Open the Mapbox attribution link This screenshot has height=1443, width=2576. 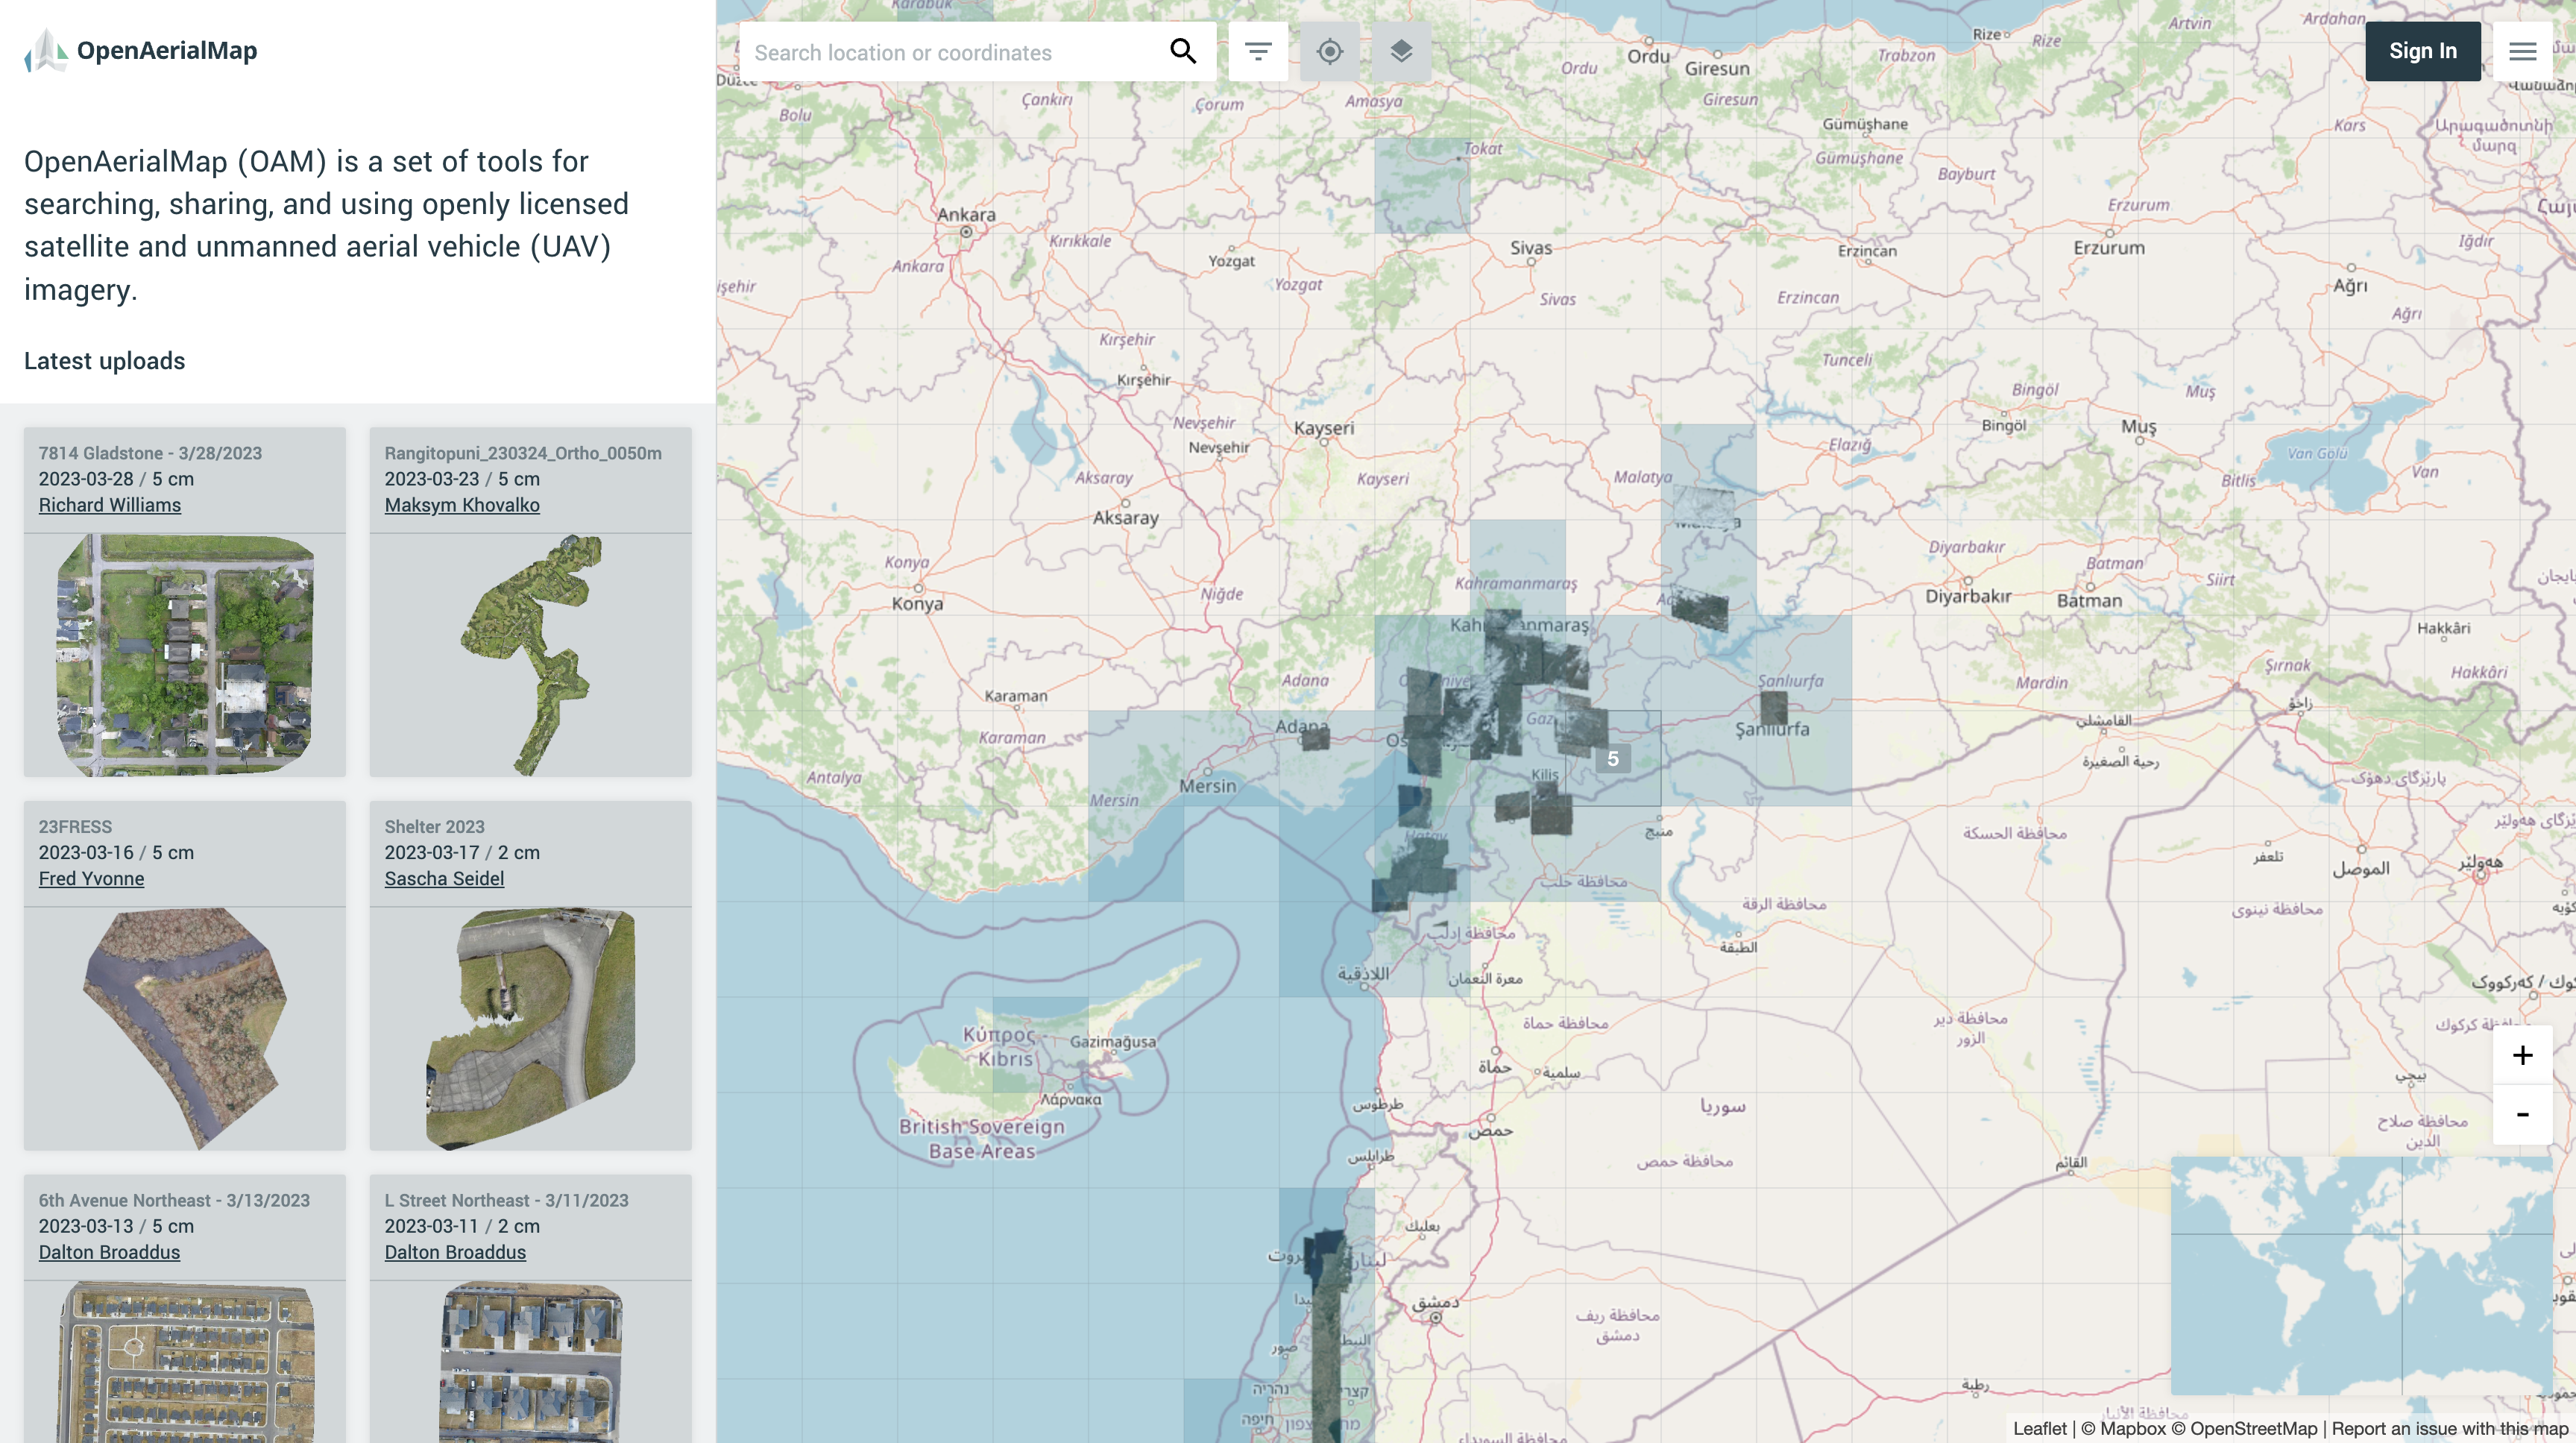click(x=2123, y=1428)
